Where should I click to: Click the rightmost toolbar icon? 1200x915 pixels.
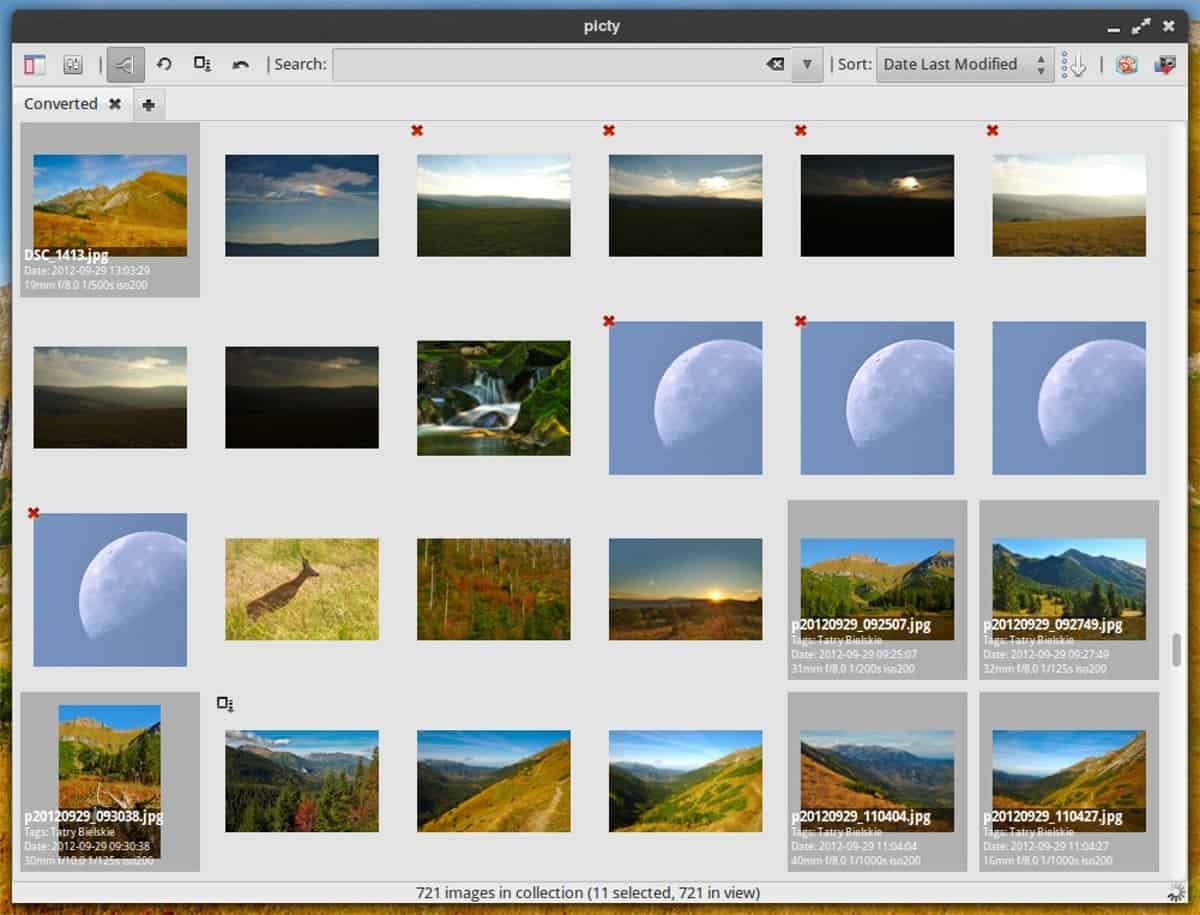[1165, 65]
